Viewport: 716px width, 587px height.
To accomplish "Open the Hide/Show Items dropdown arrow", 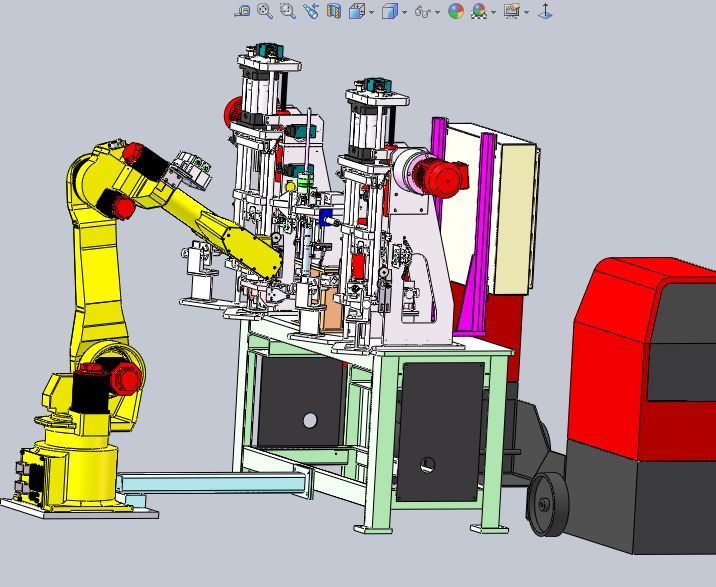I will click(x=438, y=12).
